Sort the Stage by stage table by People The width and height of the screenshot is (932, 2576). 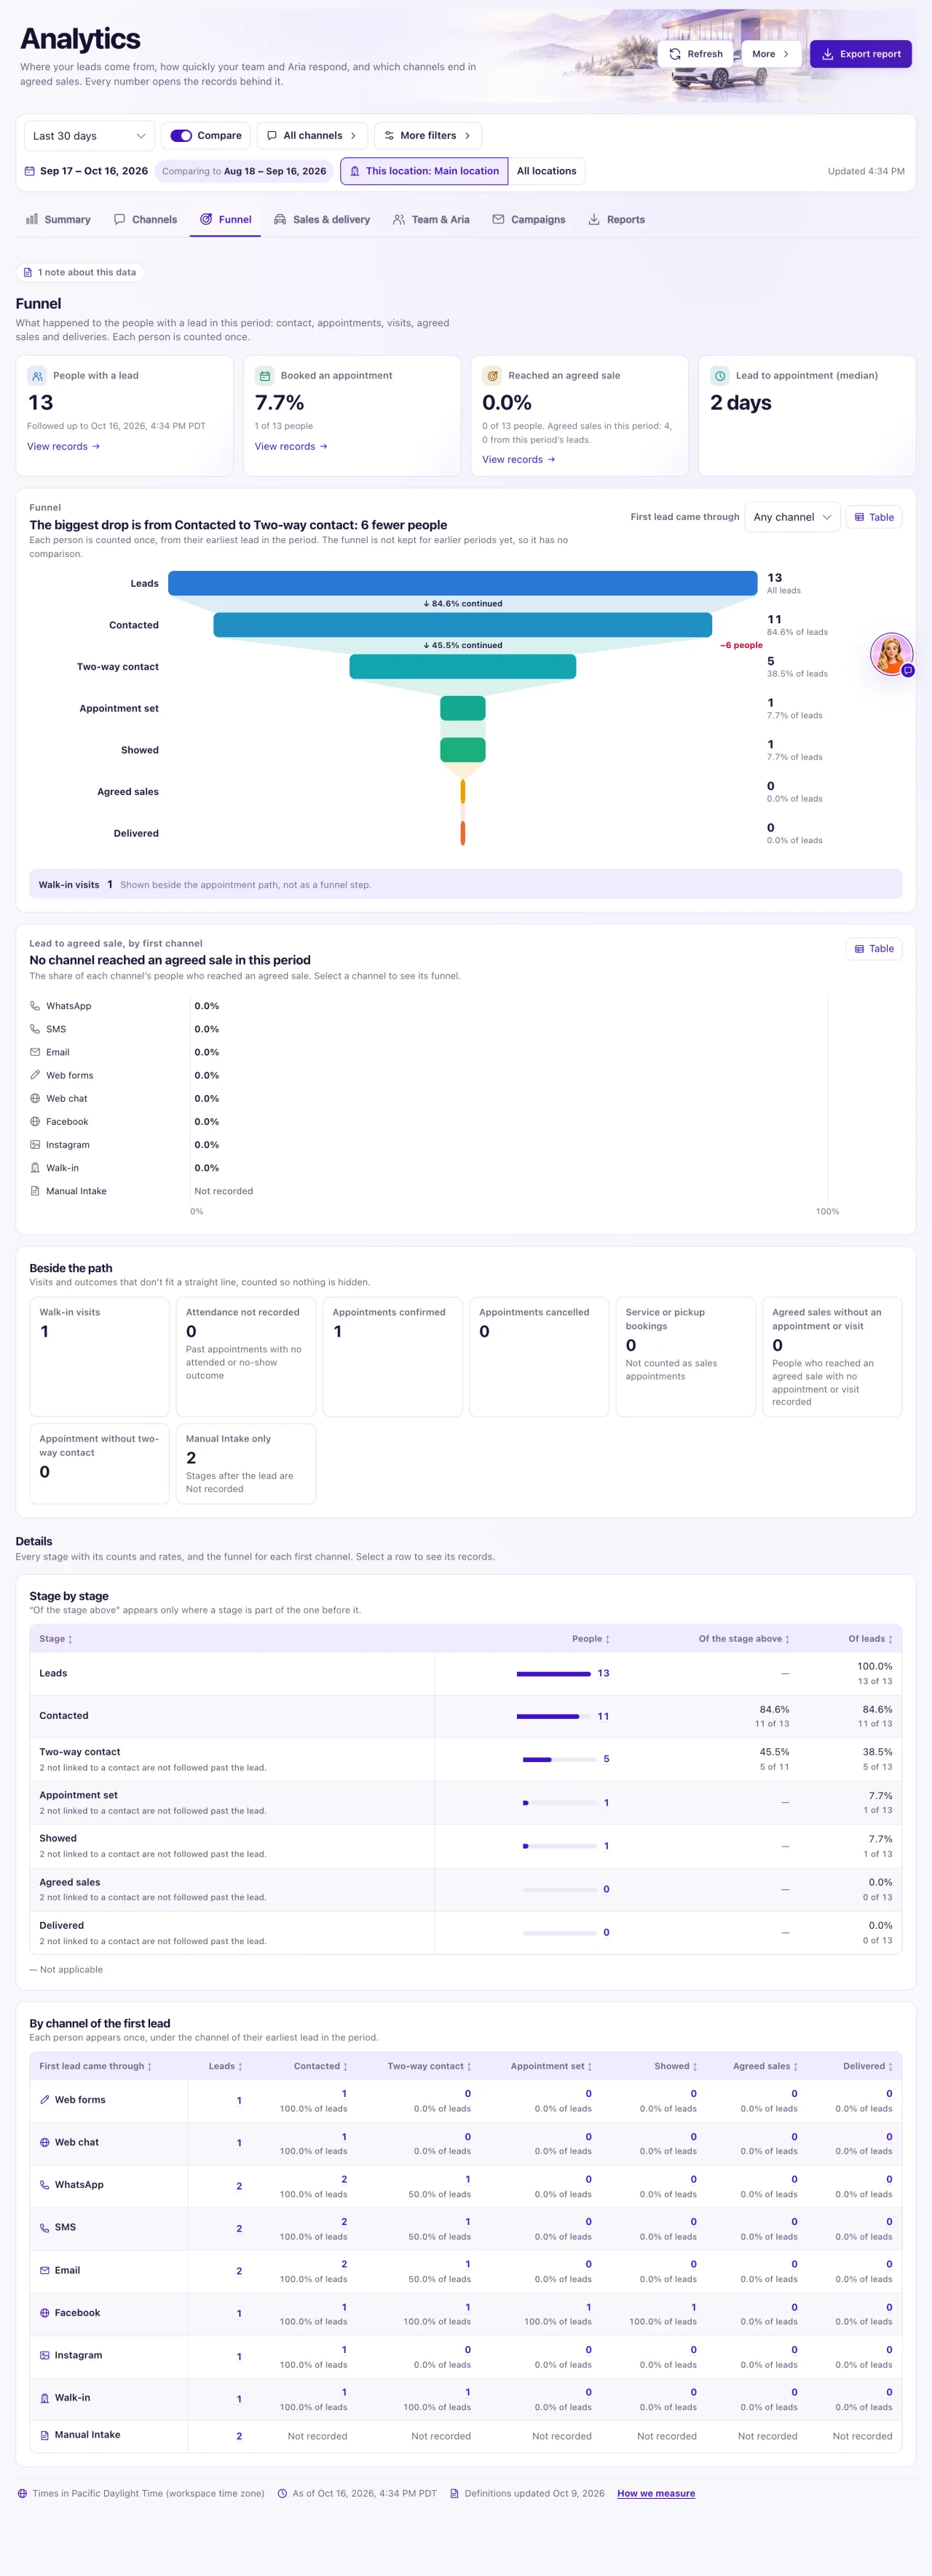coord(590,1639)
